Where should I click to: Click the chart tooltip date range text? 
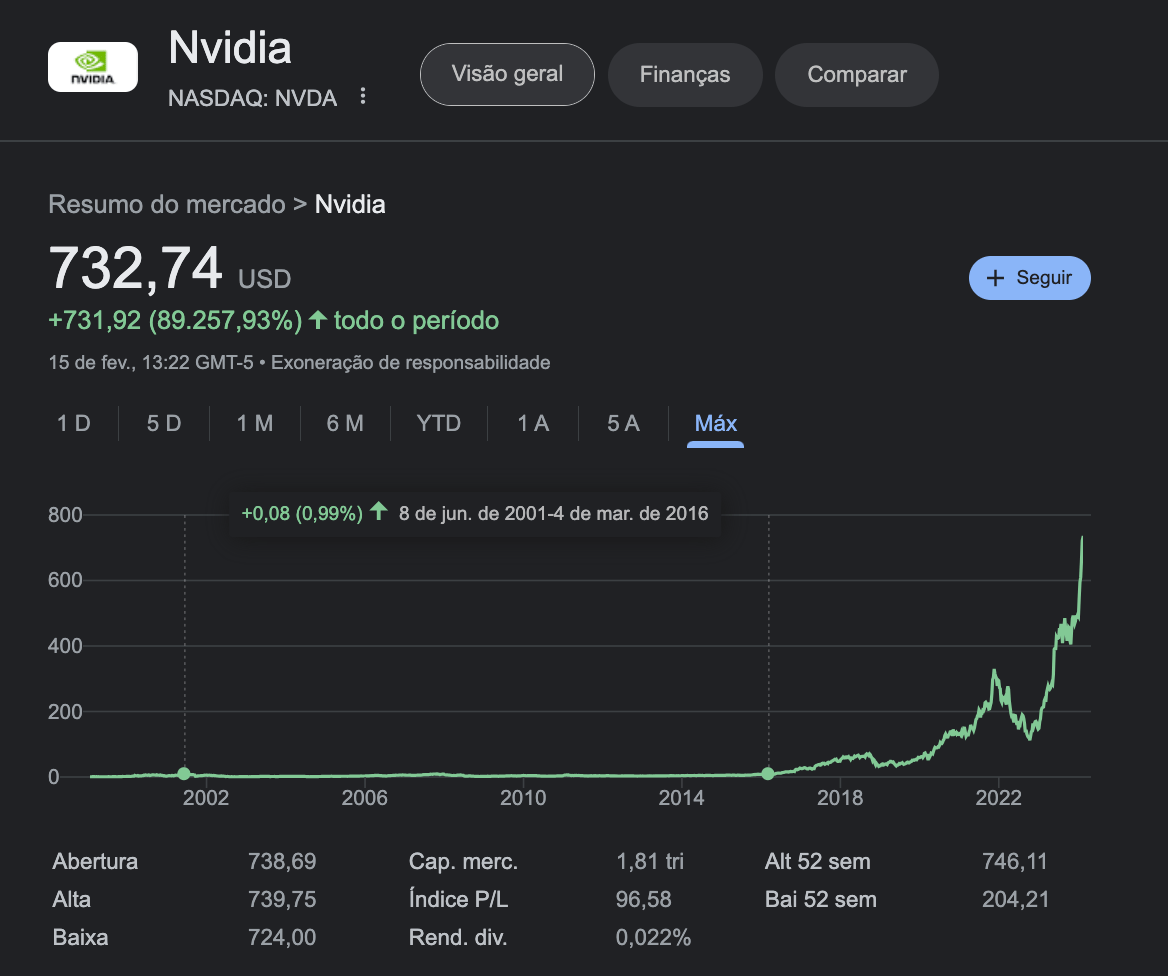tap(553, 513)
